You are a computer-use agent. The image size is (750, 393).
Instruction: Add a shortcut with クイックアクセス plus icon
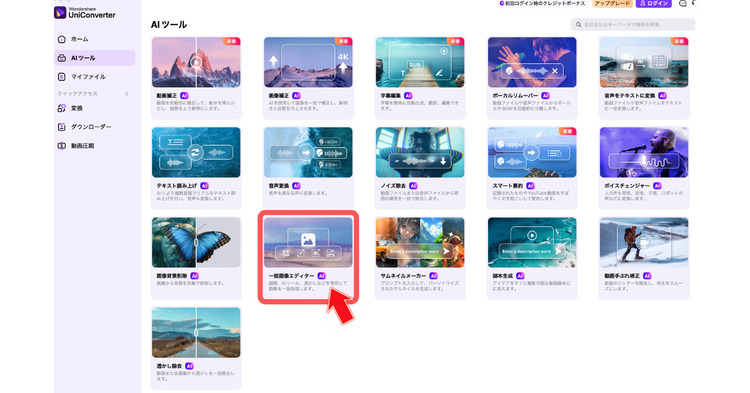(127, 94)
